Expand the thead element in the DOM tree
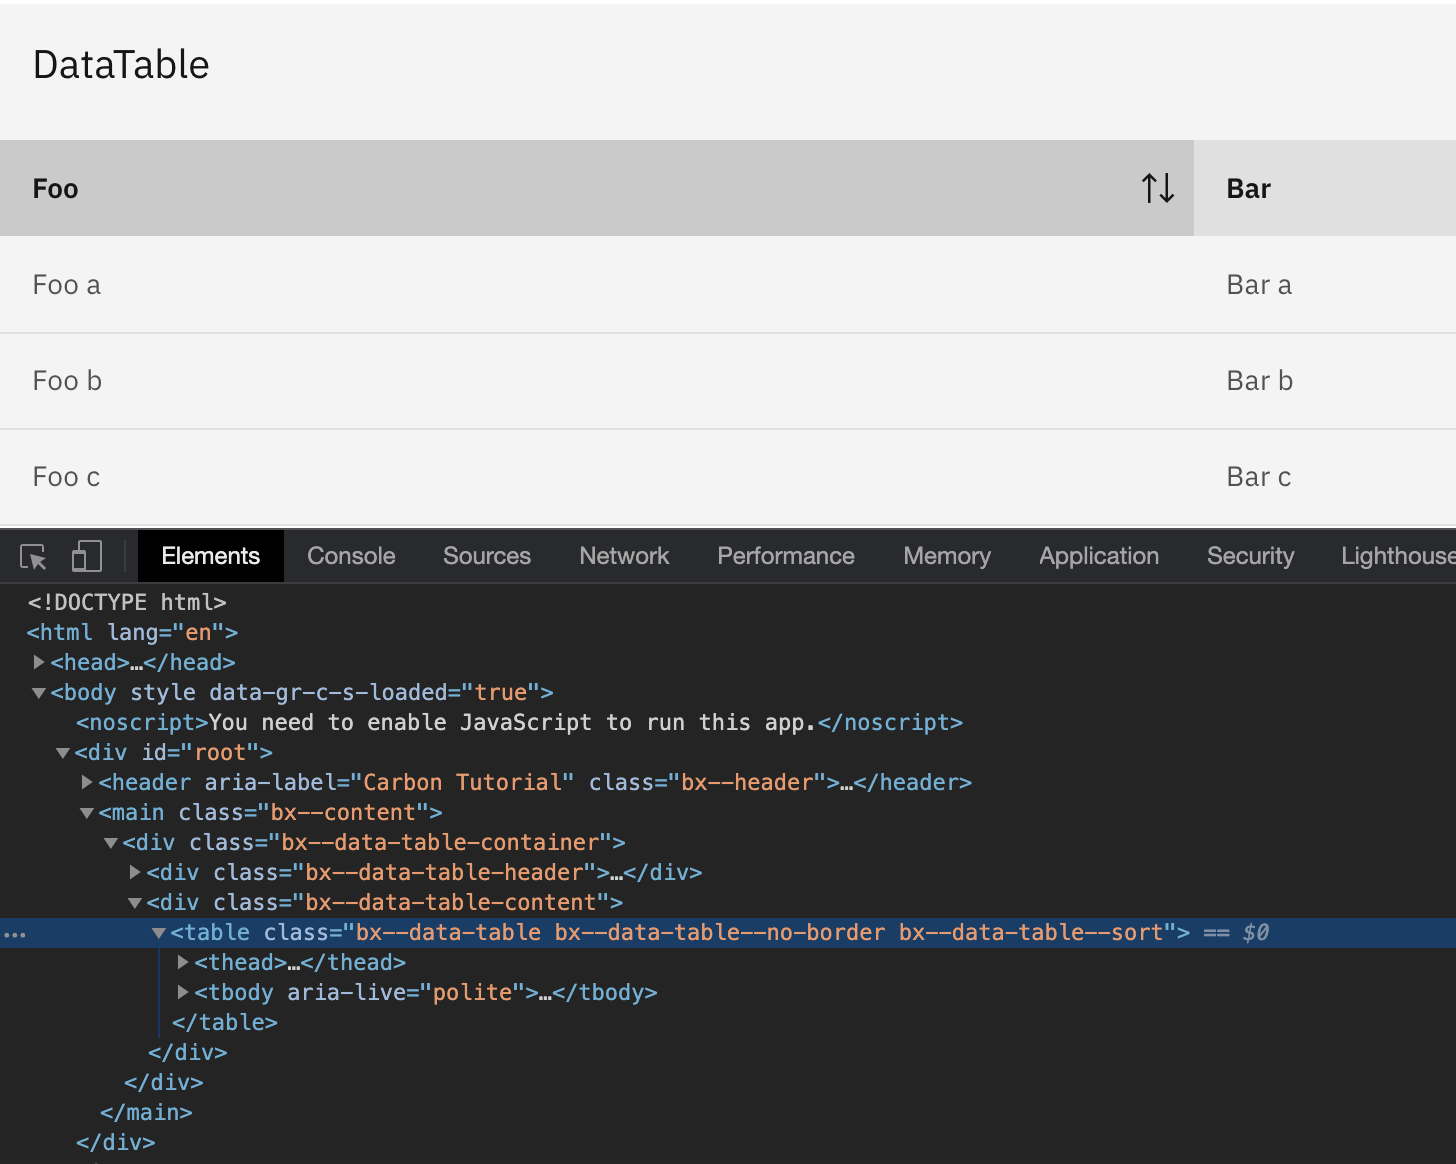 coord(182,962)
